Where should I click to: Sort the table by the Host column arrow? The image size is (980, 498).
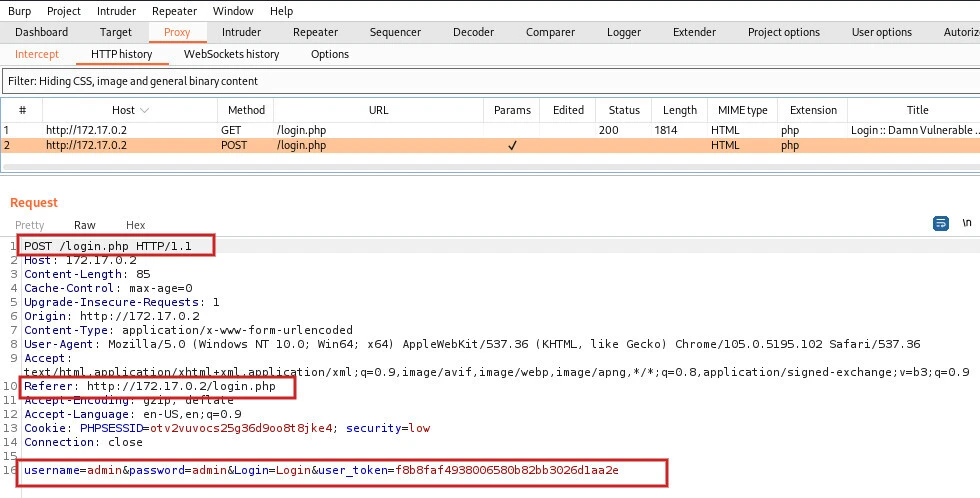(x=144, y=111)
